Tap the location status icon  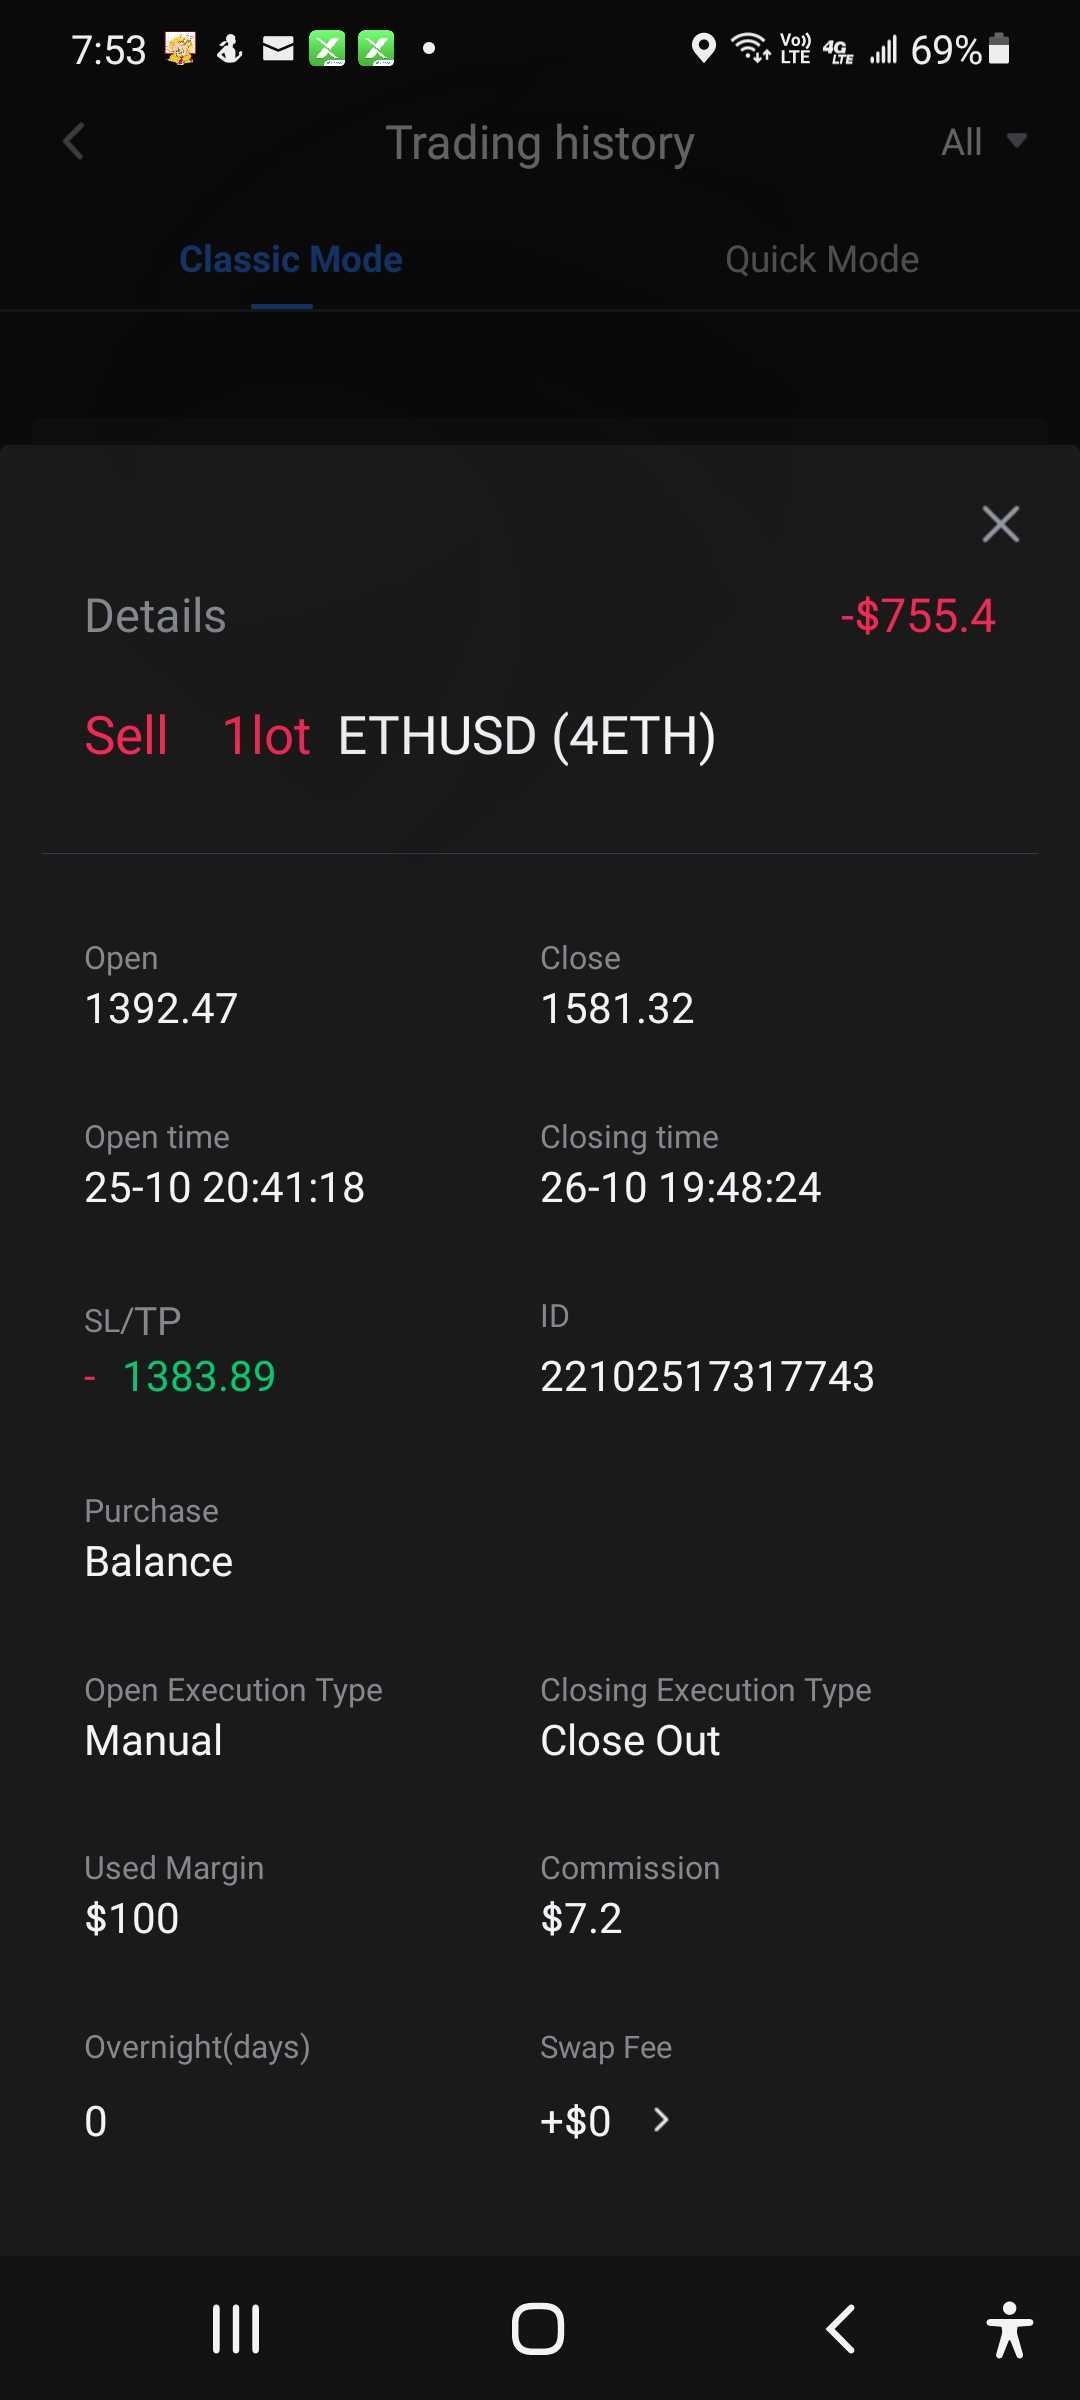pos(704,48)
